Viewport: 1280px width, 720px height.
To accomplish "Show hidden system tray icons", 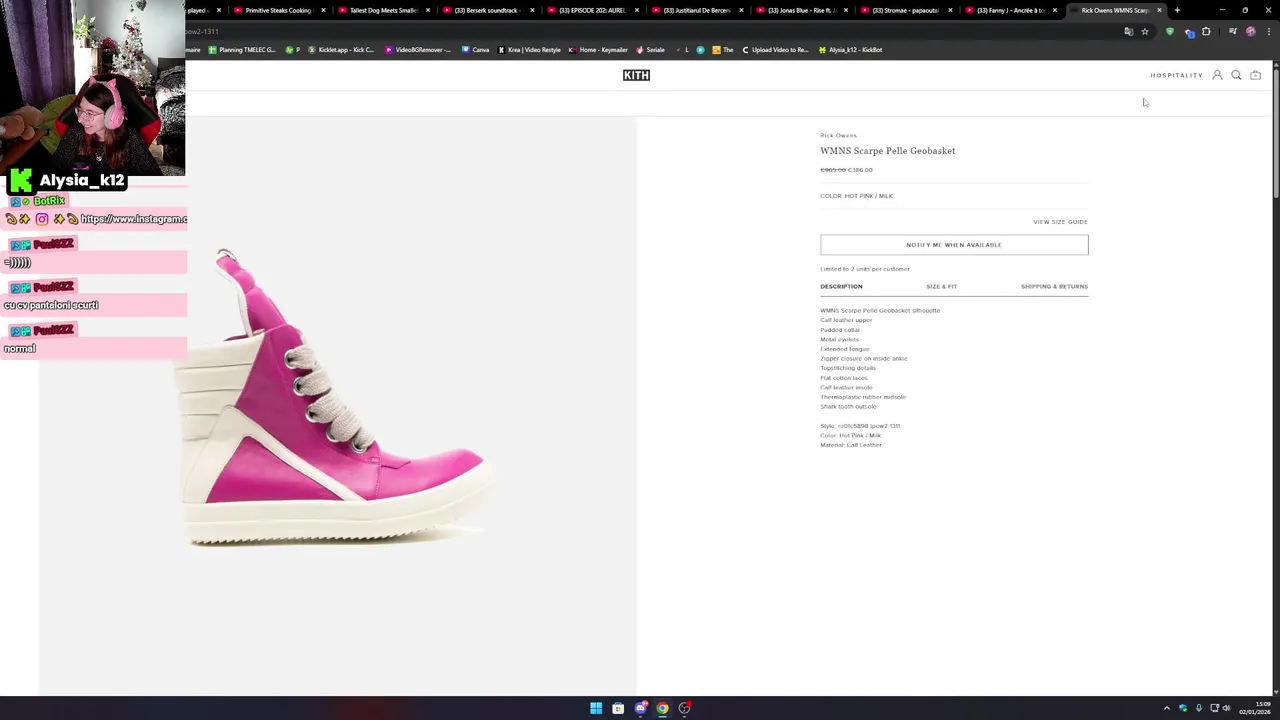I will [1167, 708].
